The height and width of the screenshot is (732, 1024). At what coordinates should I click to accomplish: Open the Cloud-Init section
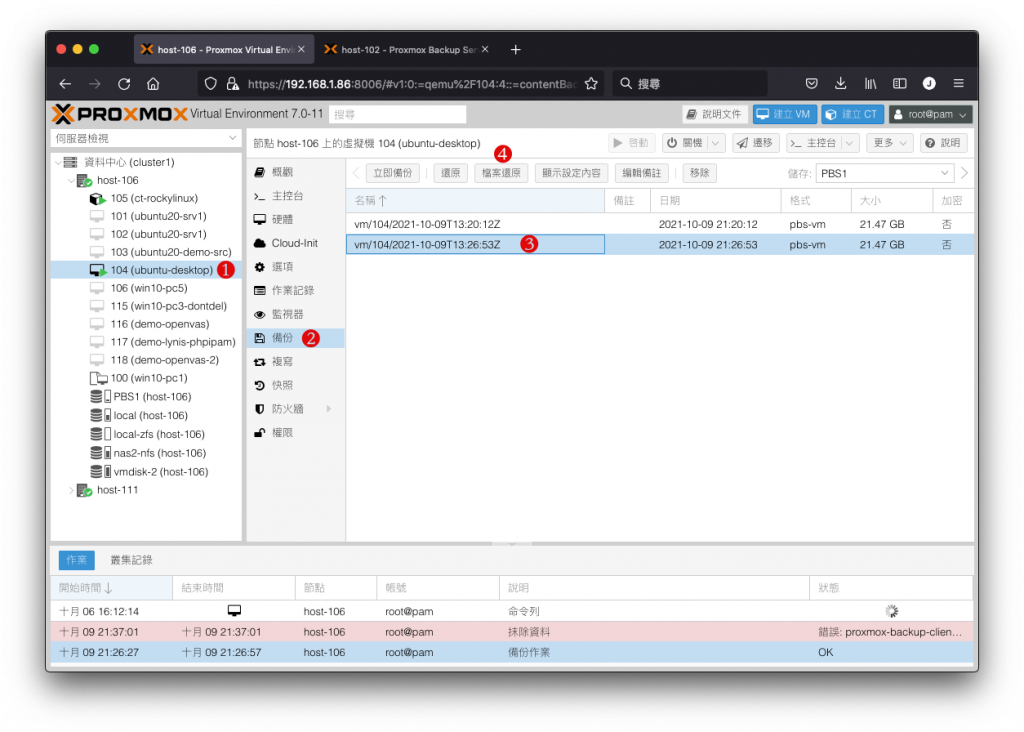(295, 243)
